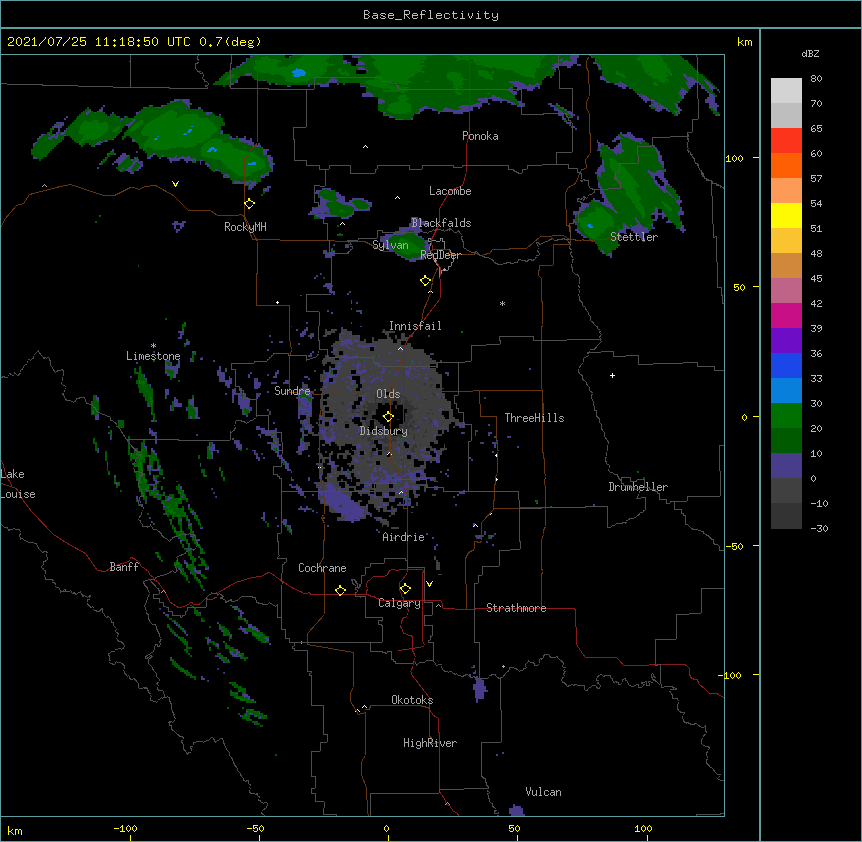The image size is (862, 842).
Task: Click the dark grey -10 dBZ swatch
Action: (786, 516)
